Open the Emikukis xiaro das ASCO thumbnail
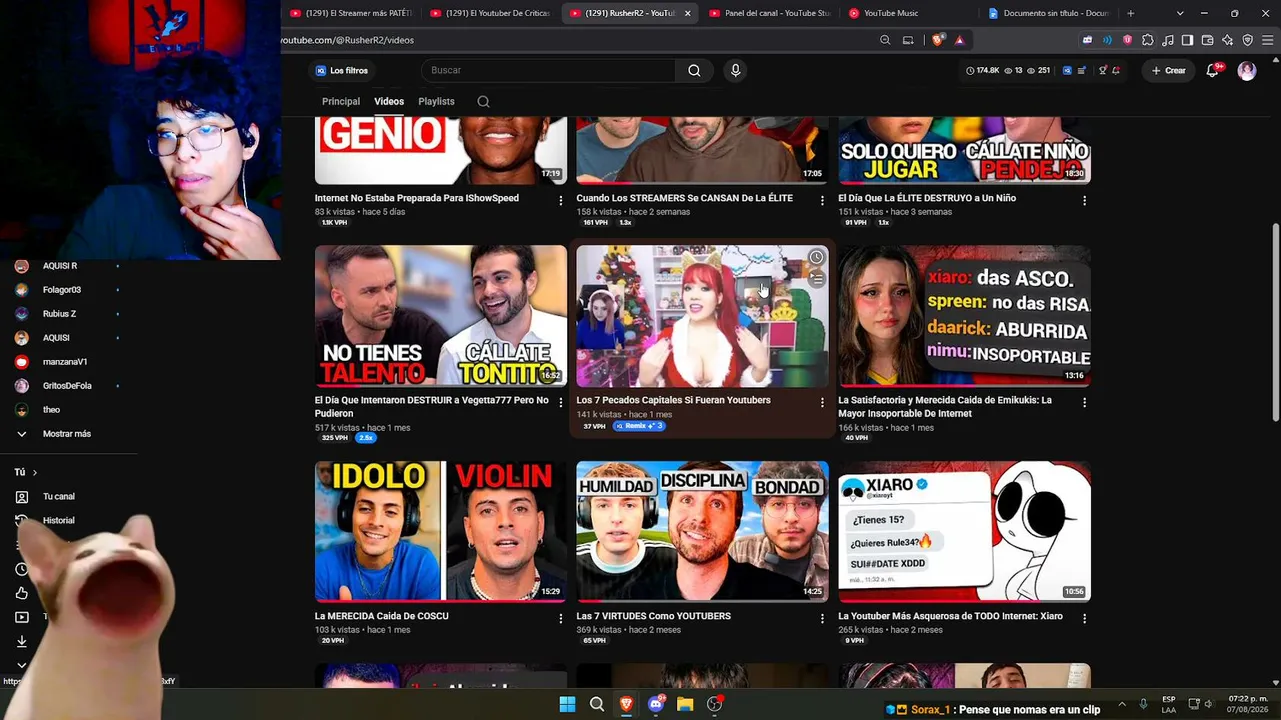This screenshot has width=1281, height=720. (x=964, y=316)
